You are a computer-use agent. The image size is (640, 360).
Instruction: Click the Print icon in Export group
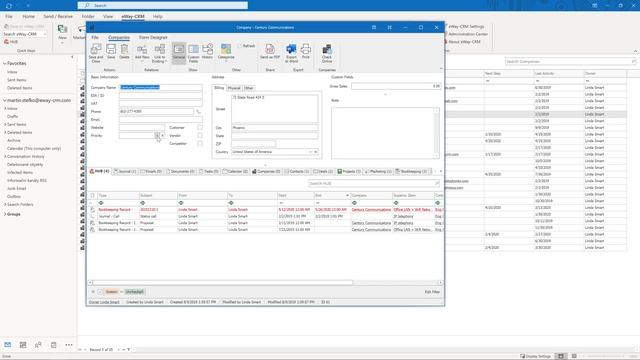click(306, 52)
